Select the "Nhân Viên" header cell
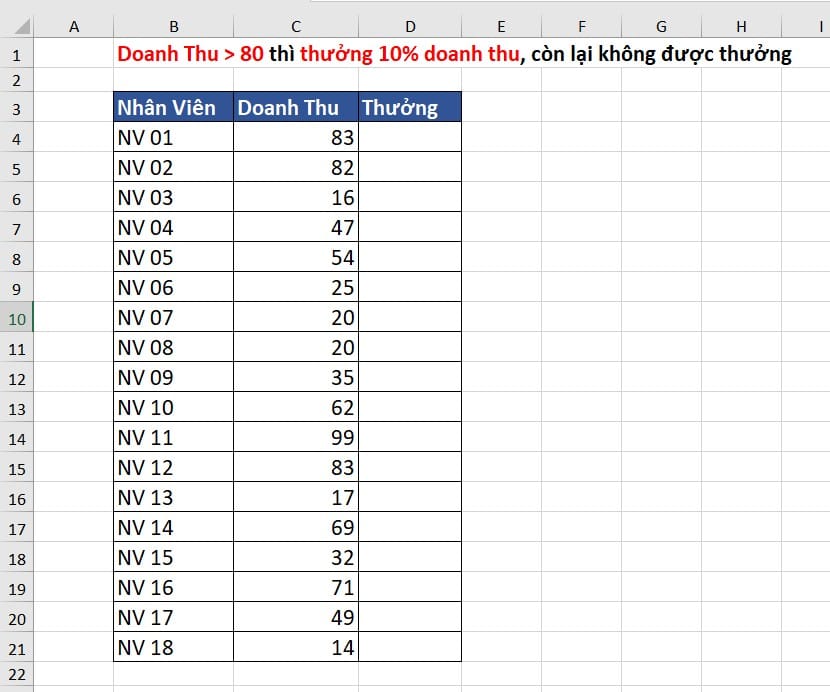830x692 pixels. (174, 108)
